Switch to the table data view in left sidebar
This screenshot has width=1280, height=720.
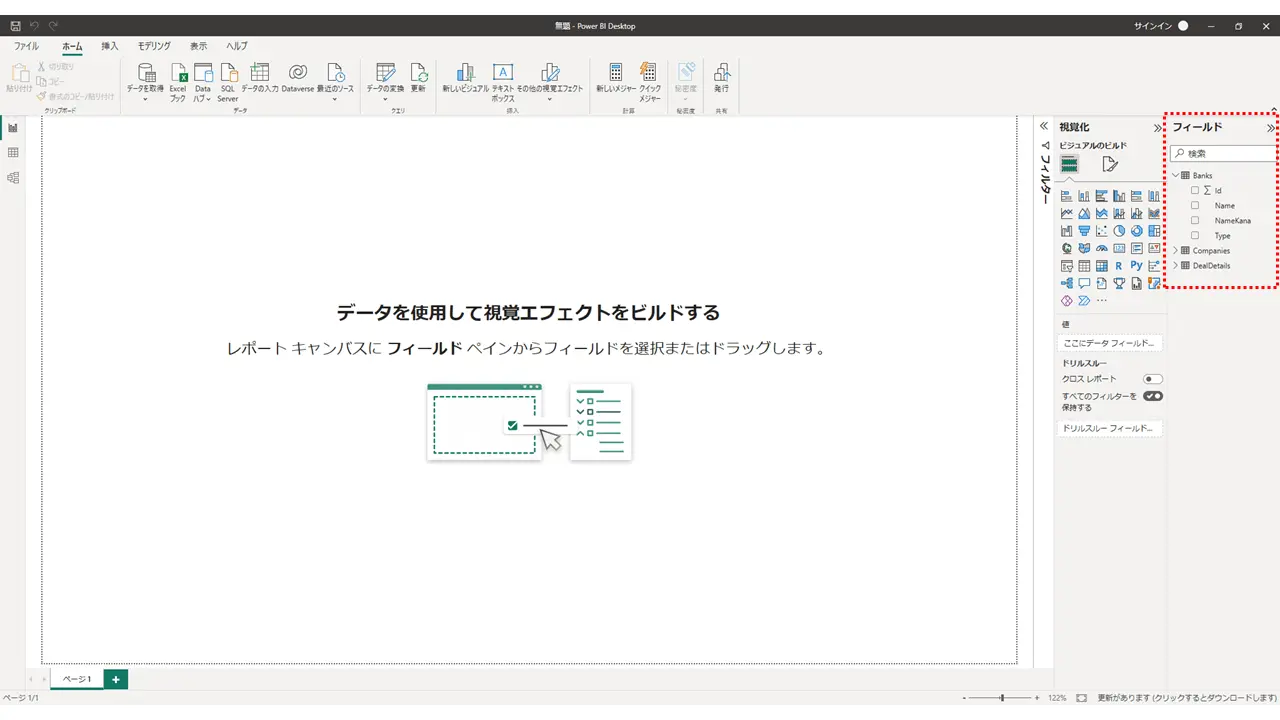click(13, 153)
